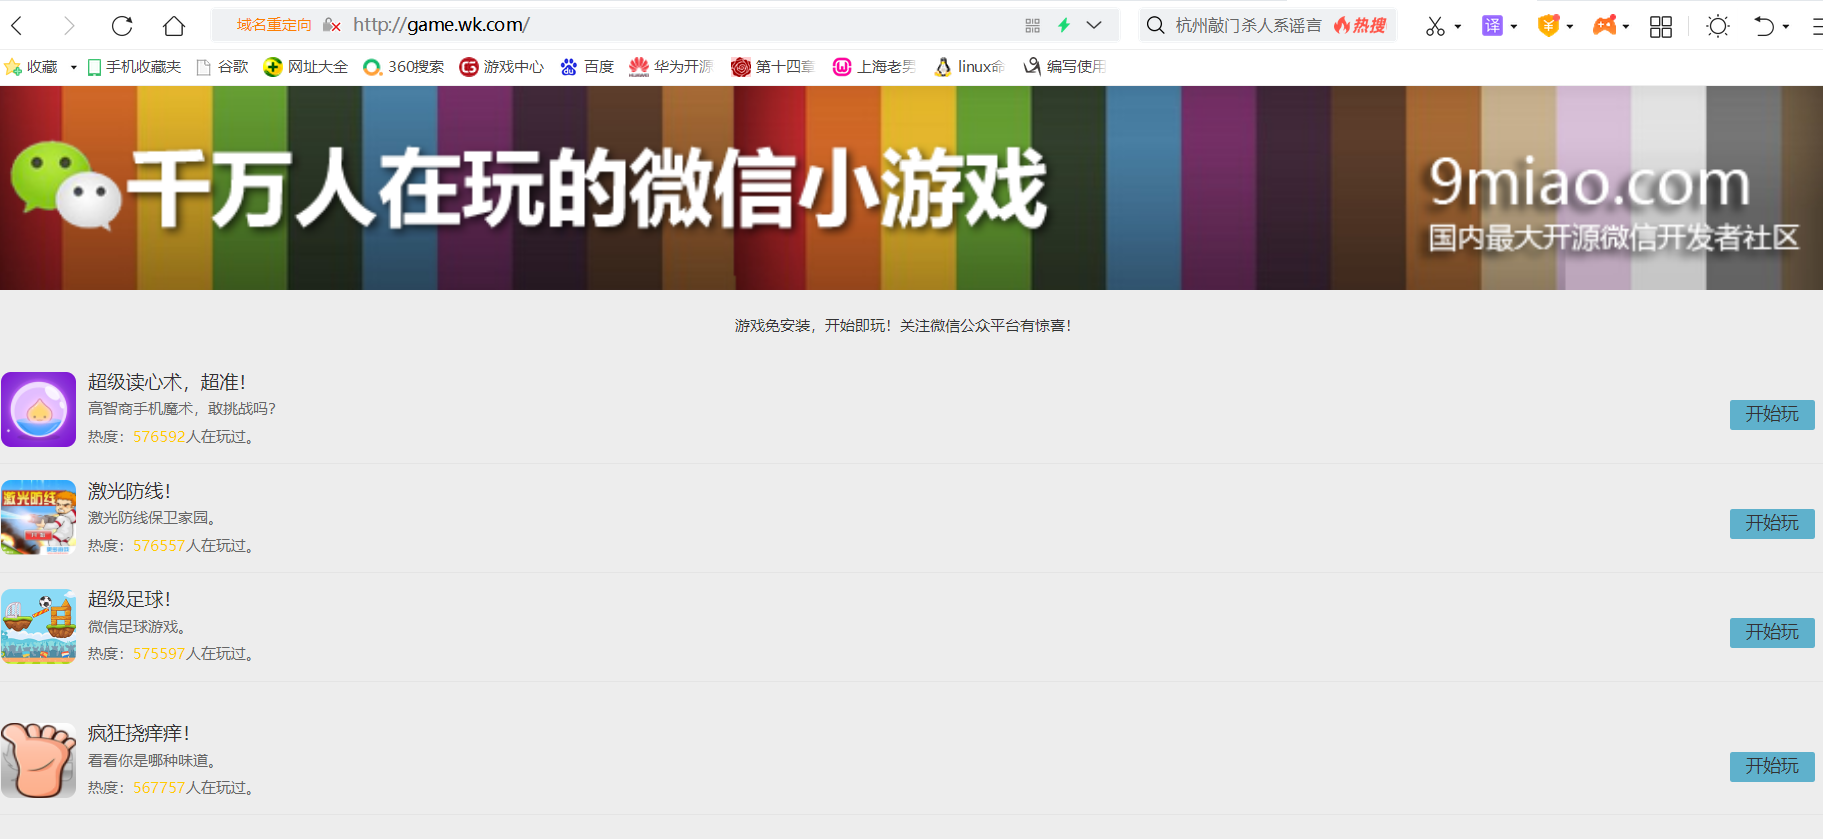Screen dimensions: 1823x839
Task: Open the scissors screenshot tool
Action: point(1435,26)
